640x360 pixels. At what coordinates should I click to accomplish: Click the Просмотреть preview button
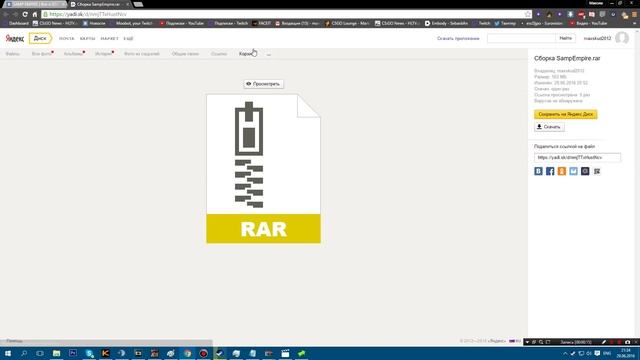pos(263,84)
